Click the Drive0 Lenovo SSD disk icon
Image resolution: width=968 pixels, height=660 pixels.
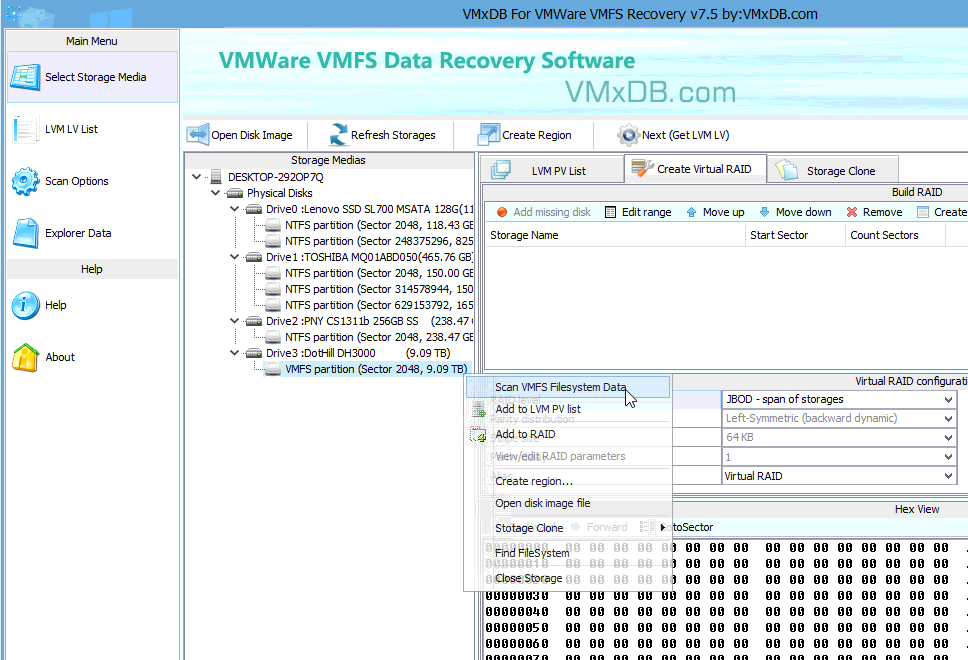pos(254,209)
